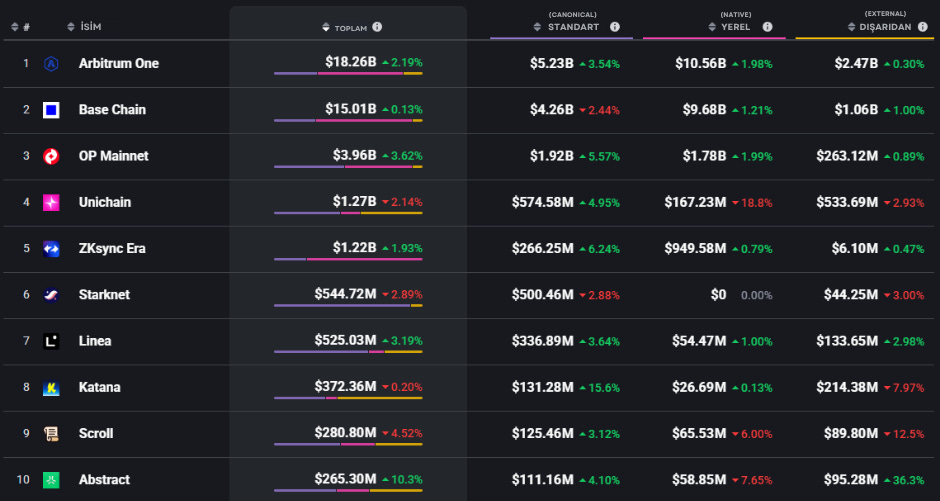940x501 pixels.
Task: Open the Abstract project link
Action: pos(104,479)
